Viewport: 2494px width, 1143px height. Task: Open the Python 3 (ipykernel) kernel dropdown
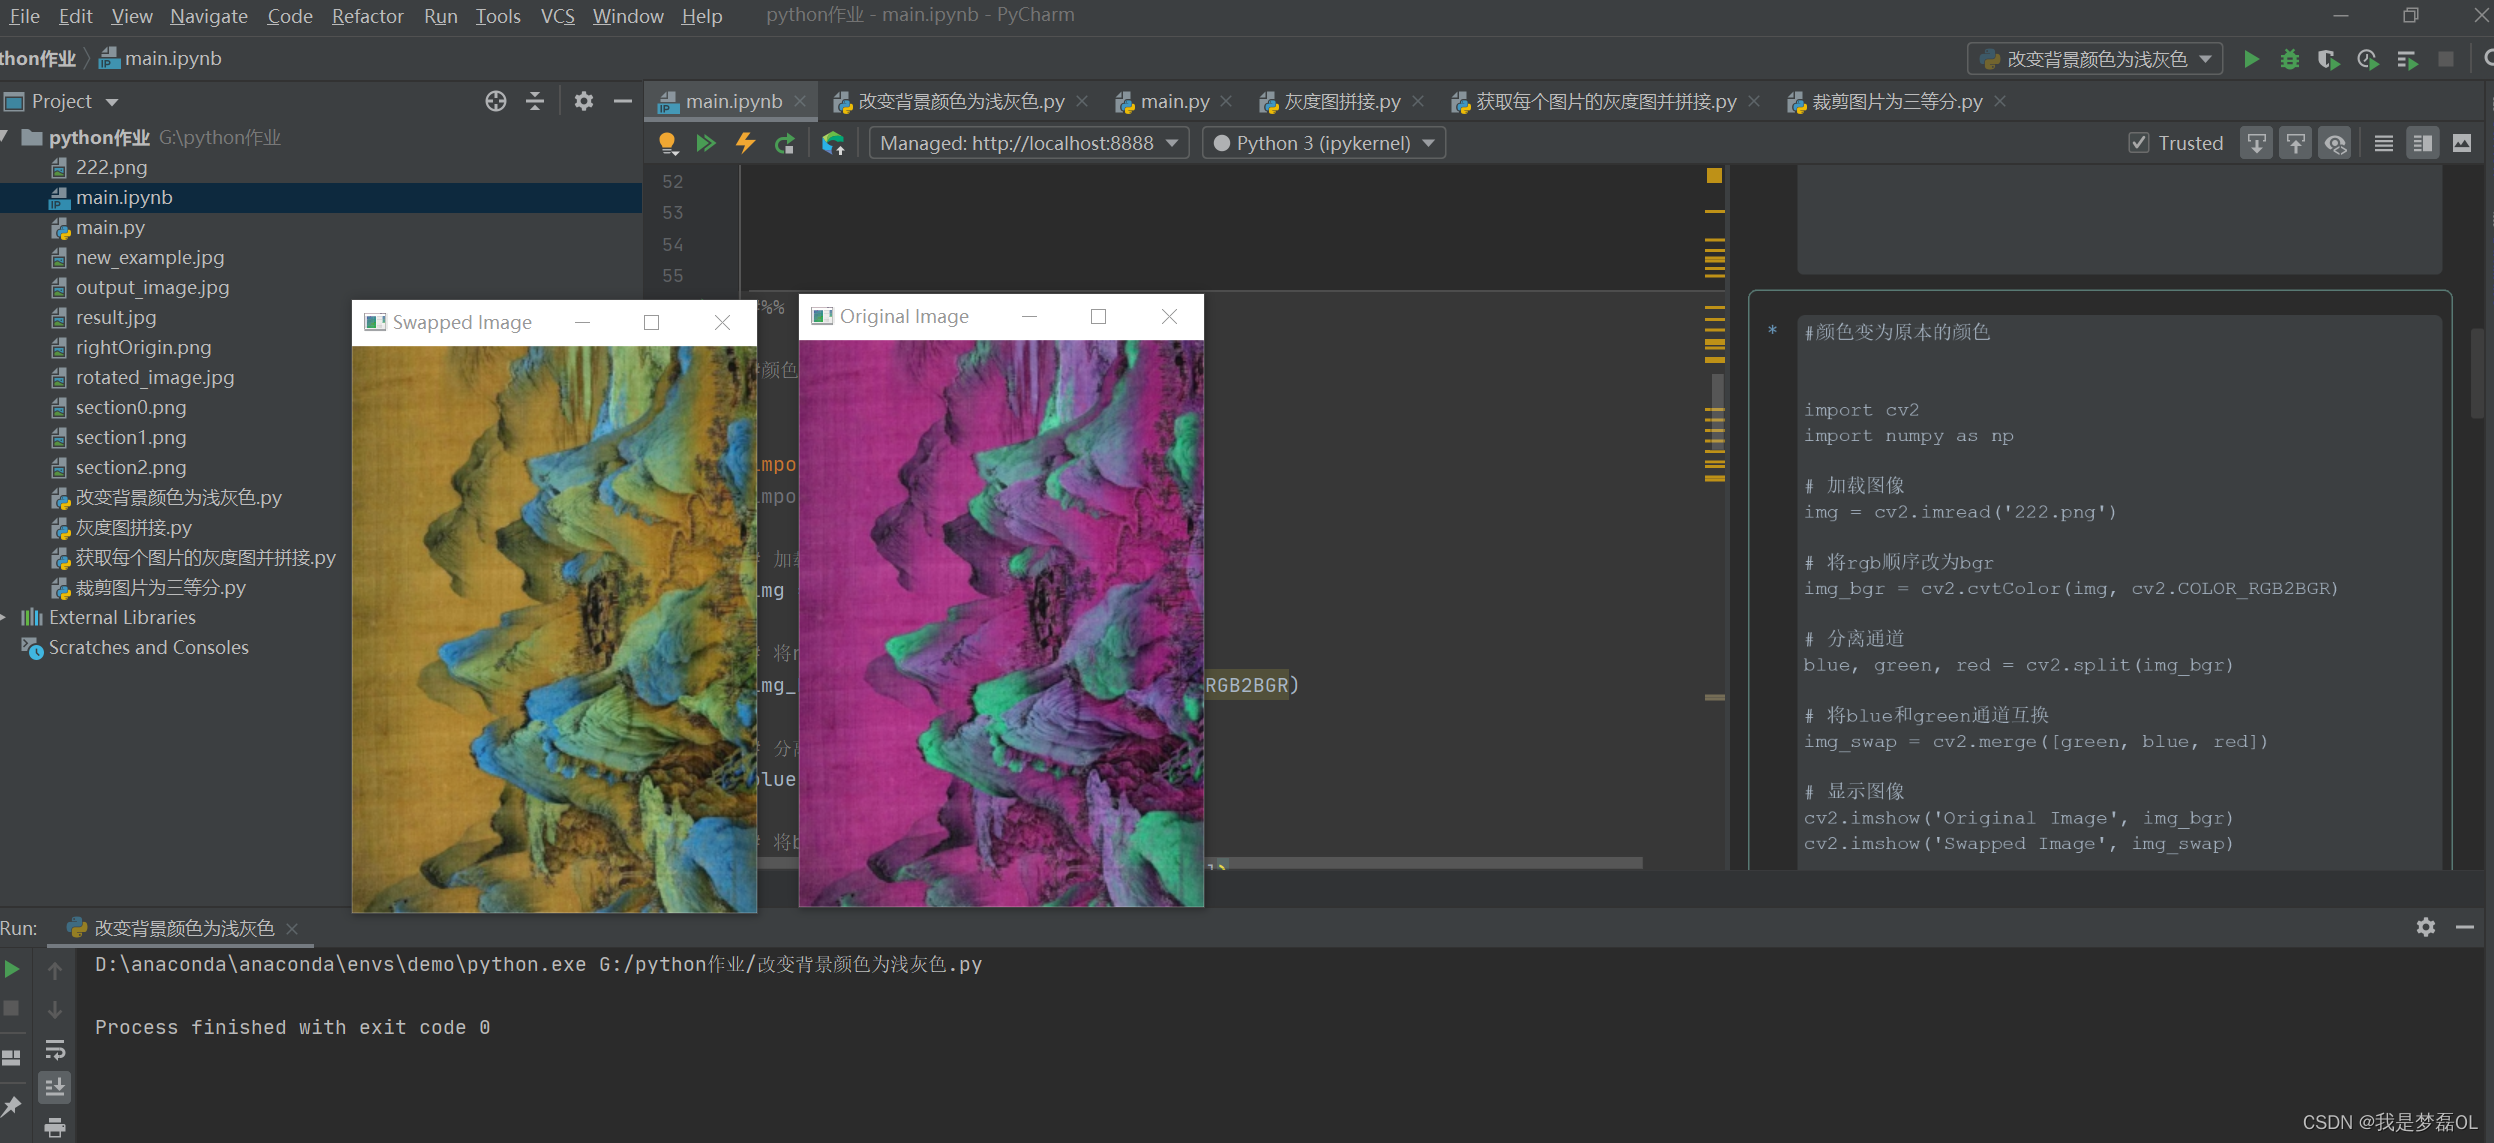[1324, 143]
